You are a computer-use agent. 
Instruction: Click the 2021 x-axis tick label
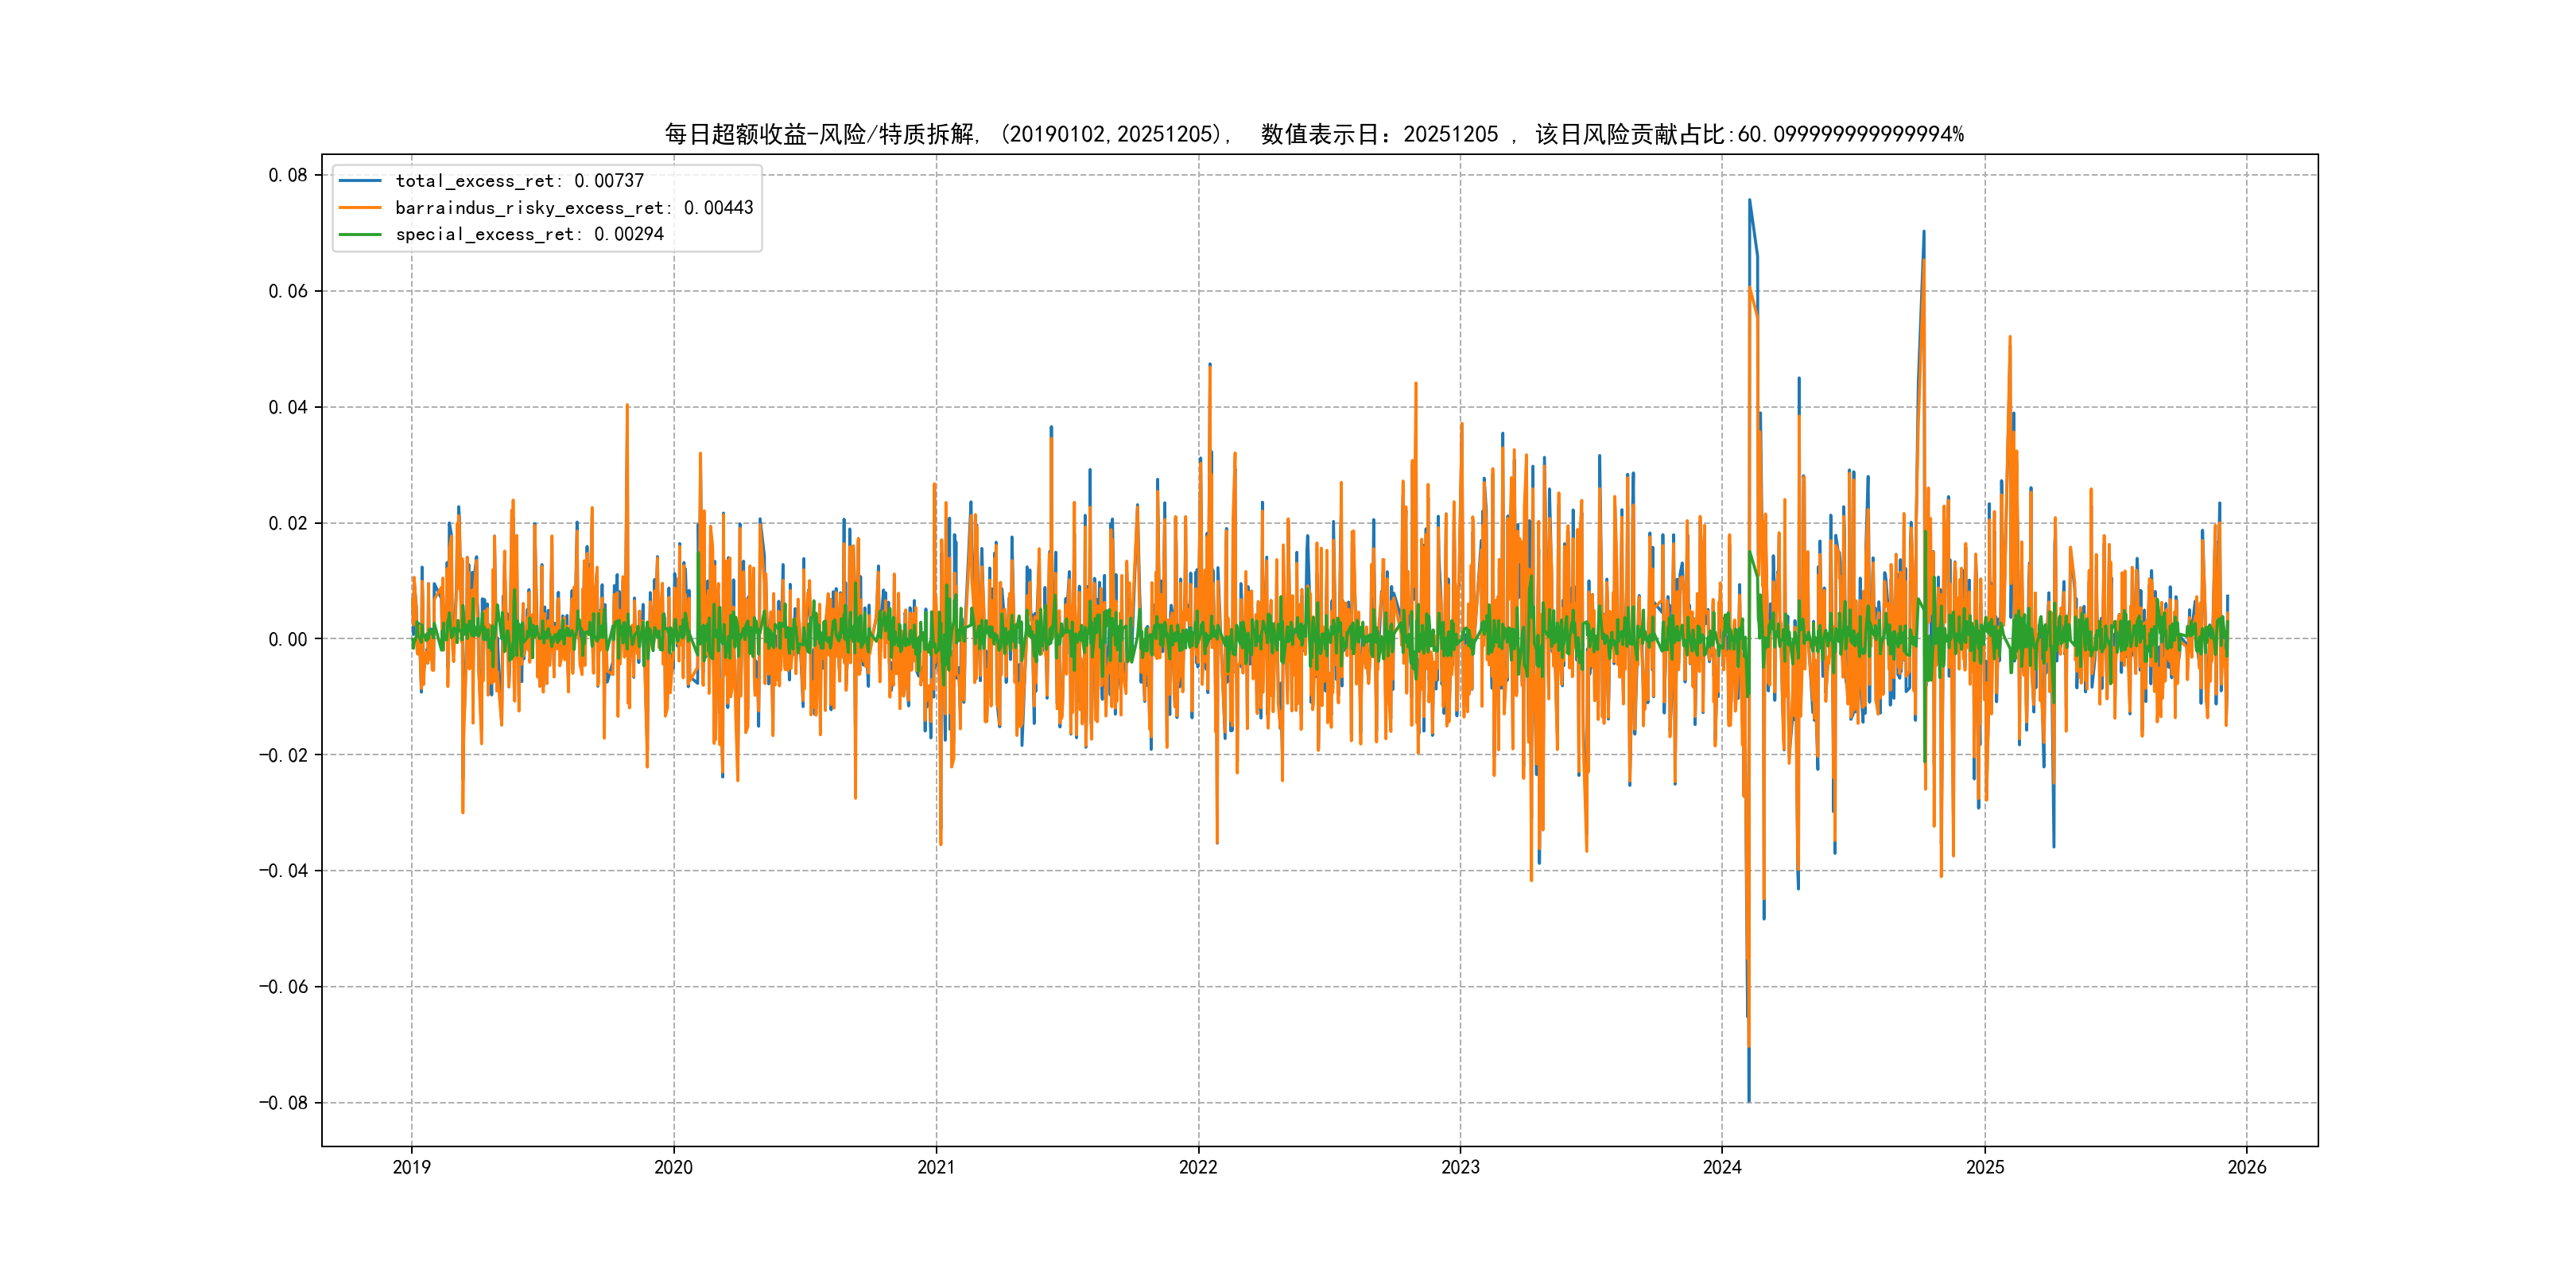tap(936, 1167)
